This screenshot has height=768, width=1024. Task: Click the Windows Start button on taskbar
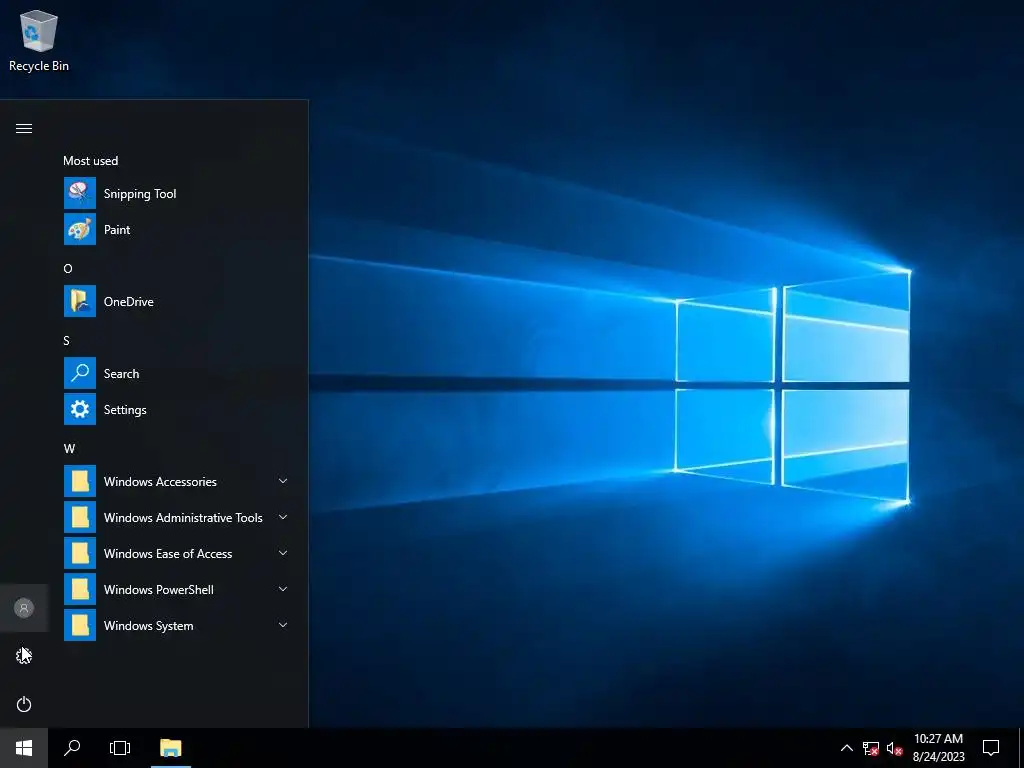[24, 748]
